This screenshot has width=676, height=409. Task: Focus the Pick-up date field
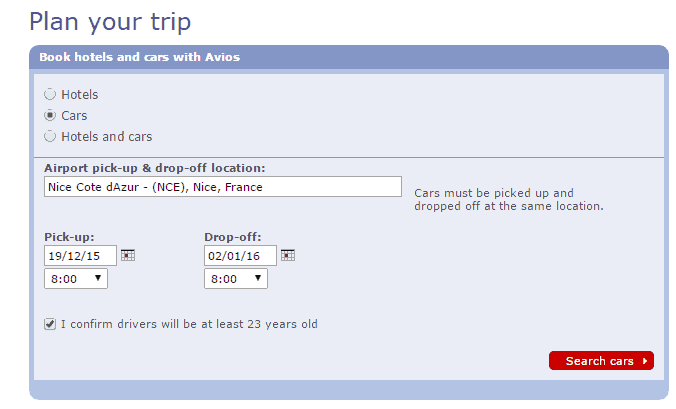(x=80, y=256)
